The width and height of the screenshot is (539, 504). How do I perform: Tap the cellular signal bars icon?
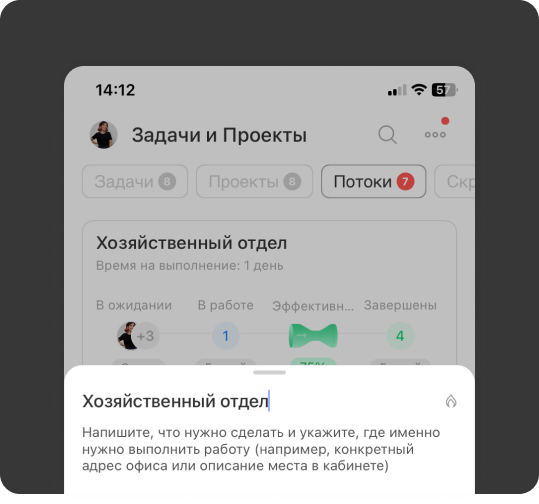pyautogui.click(x=397, y=90)
